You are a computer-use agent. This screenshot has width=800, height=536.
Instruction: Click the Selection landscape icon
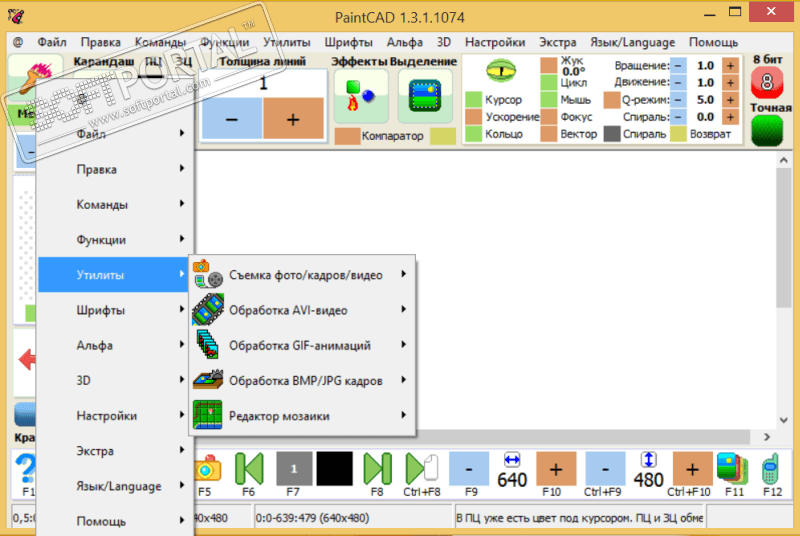pos(425,96)
